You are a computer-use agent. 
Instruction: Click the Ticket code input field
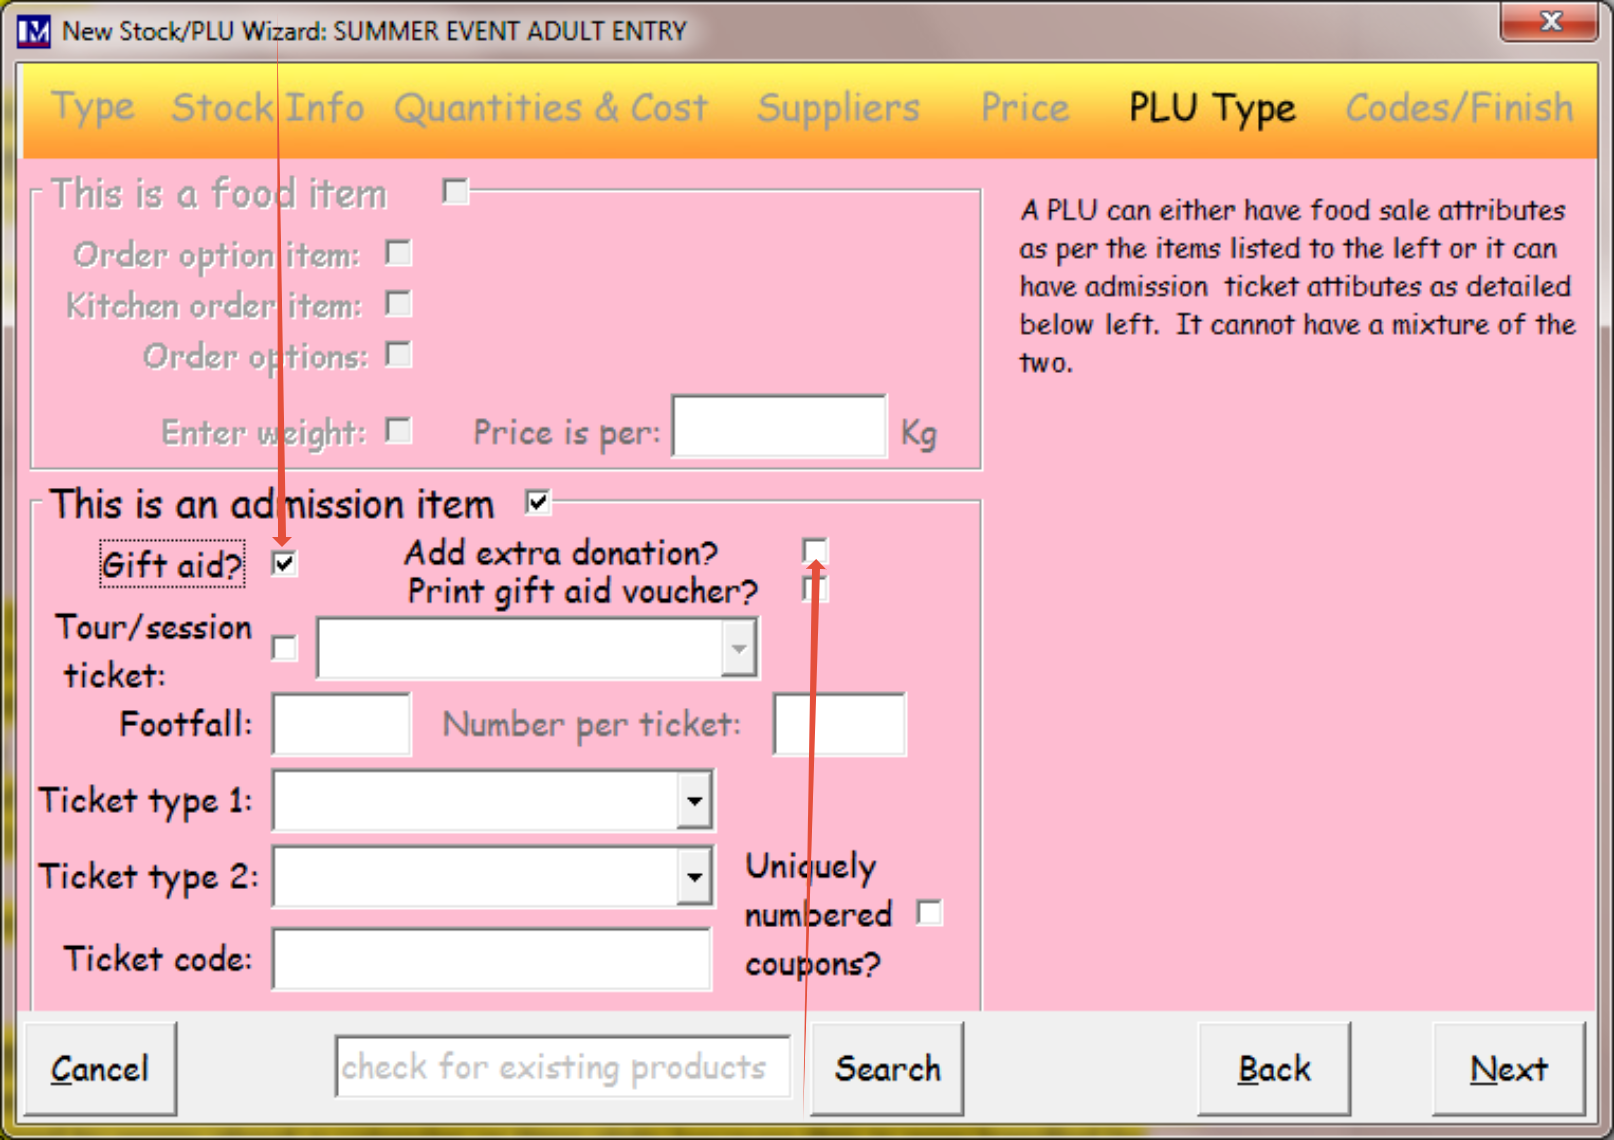coord(492,959)
